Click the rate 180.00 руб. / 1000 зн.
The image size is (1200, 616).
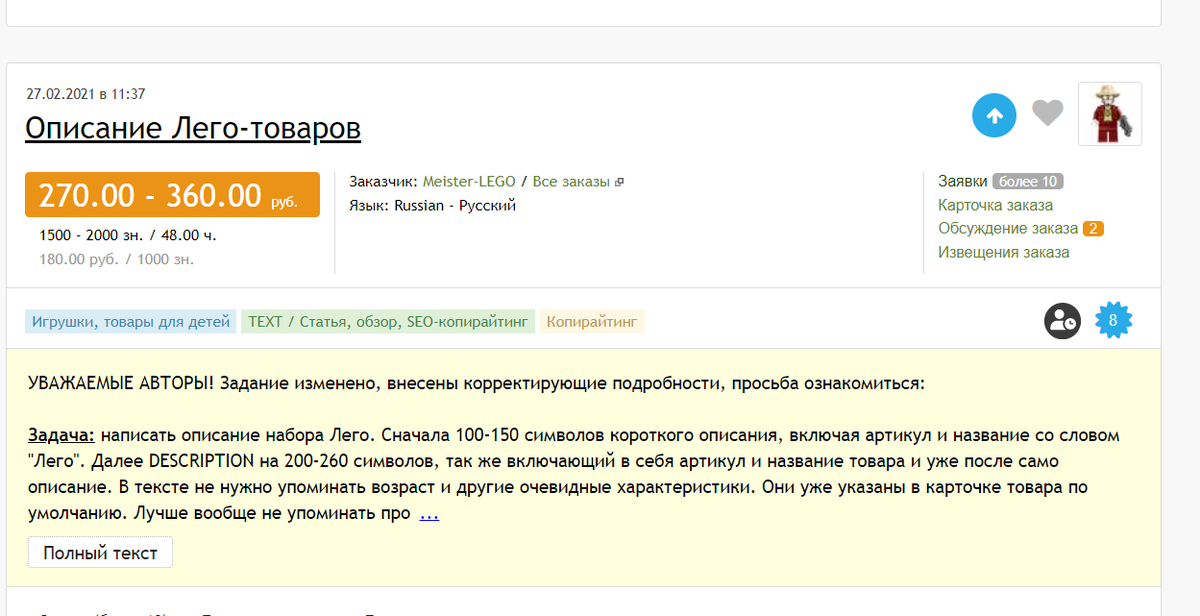click(x=117, y=259)
